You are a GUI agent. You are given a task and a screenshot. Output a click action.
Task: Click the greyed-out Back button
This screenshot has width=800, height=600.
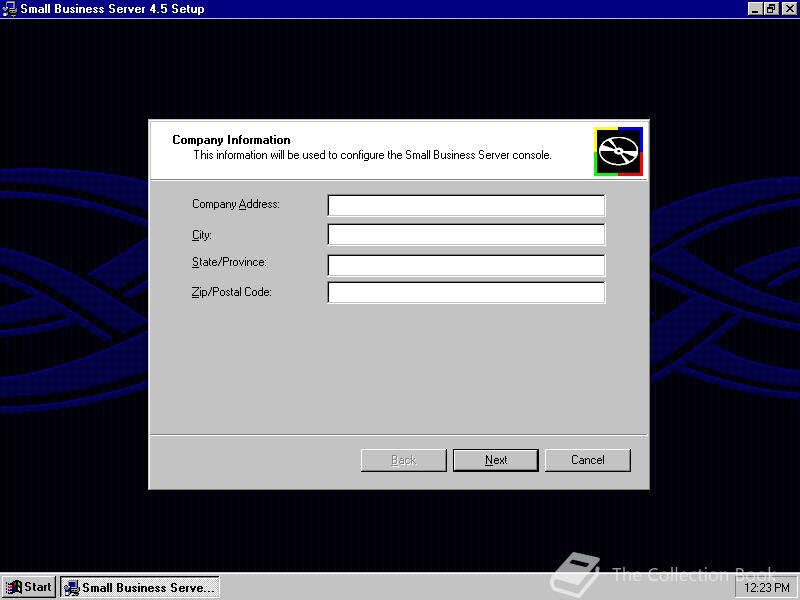tap(404, 460)
